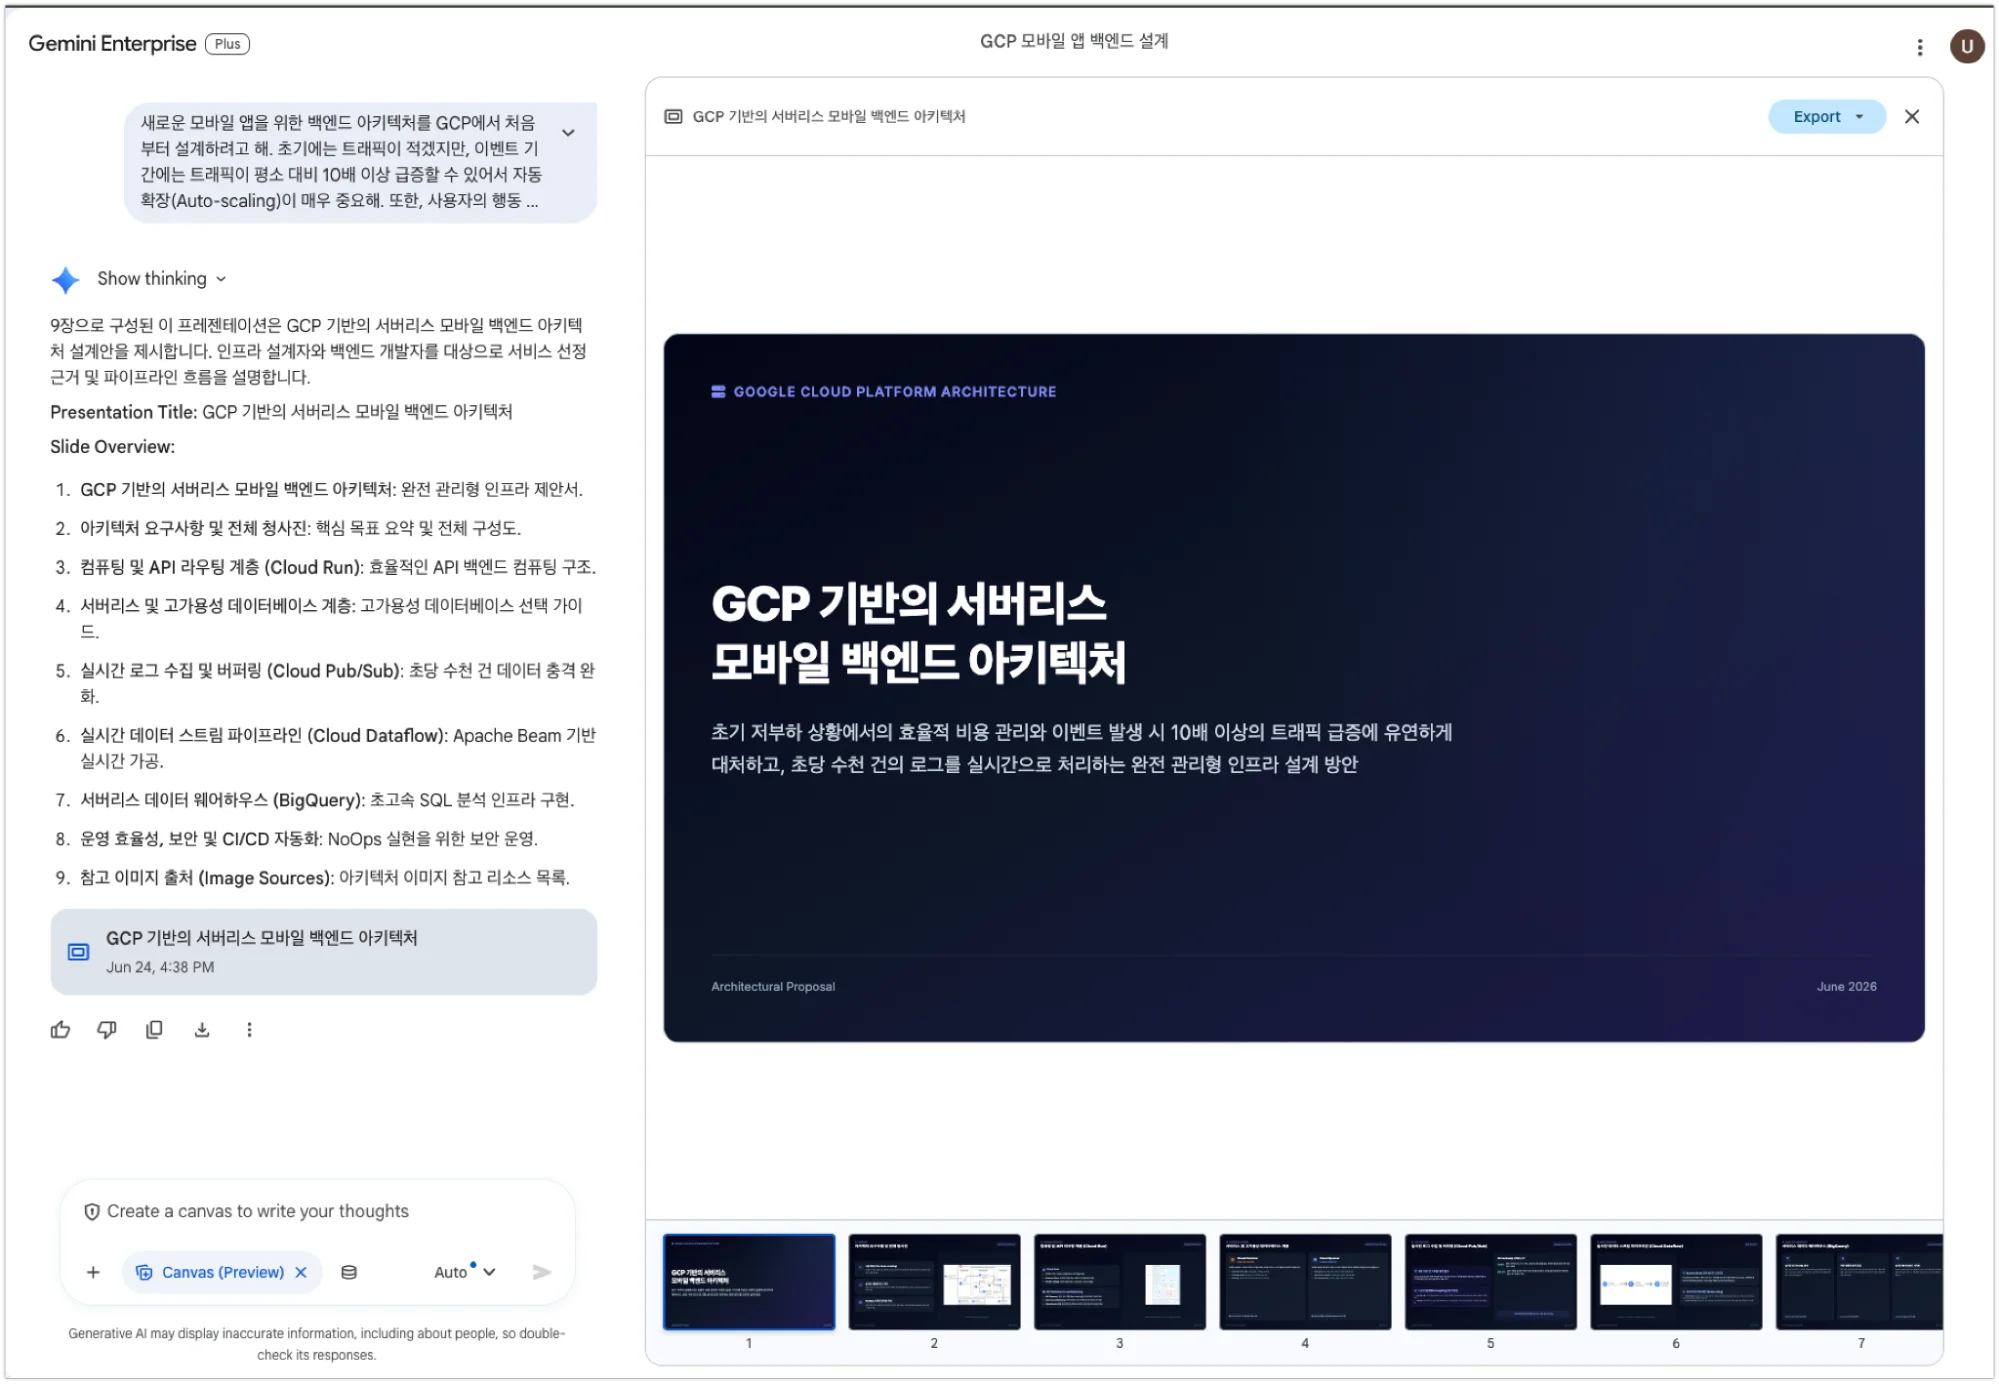Select slide 7 thumbnail

point(1859,1282)
